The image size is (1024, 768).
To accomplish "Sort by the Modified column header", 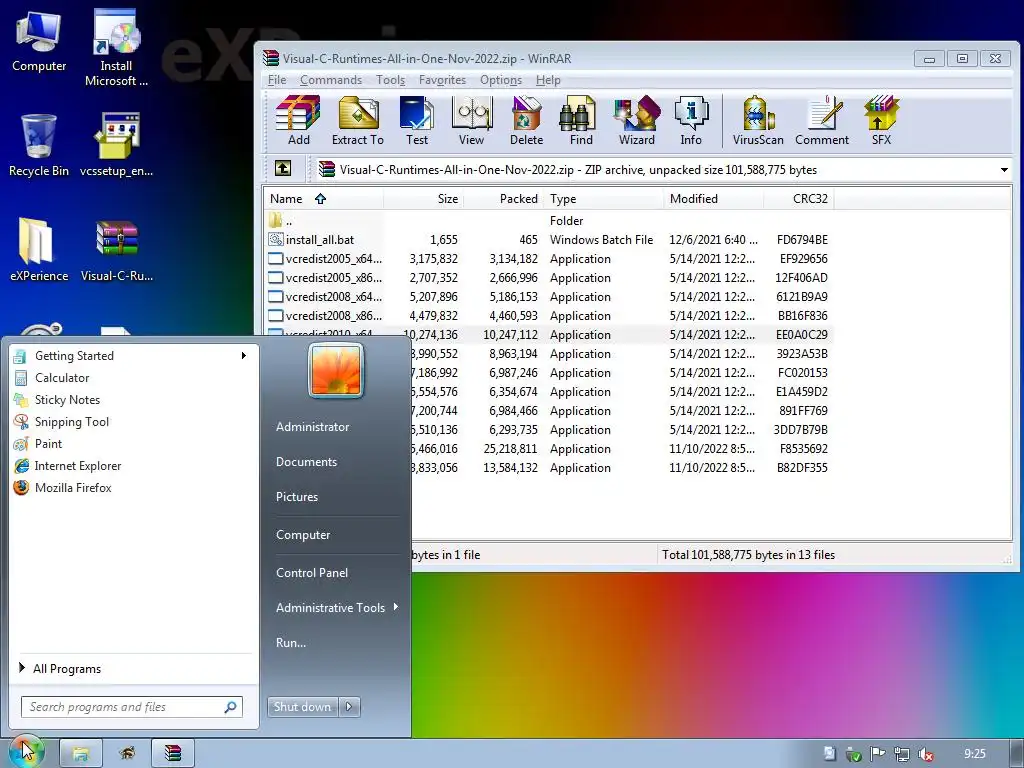I will [x=713, y=199].
